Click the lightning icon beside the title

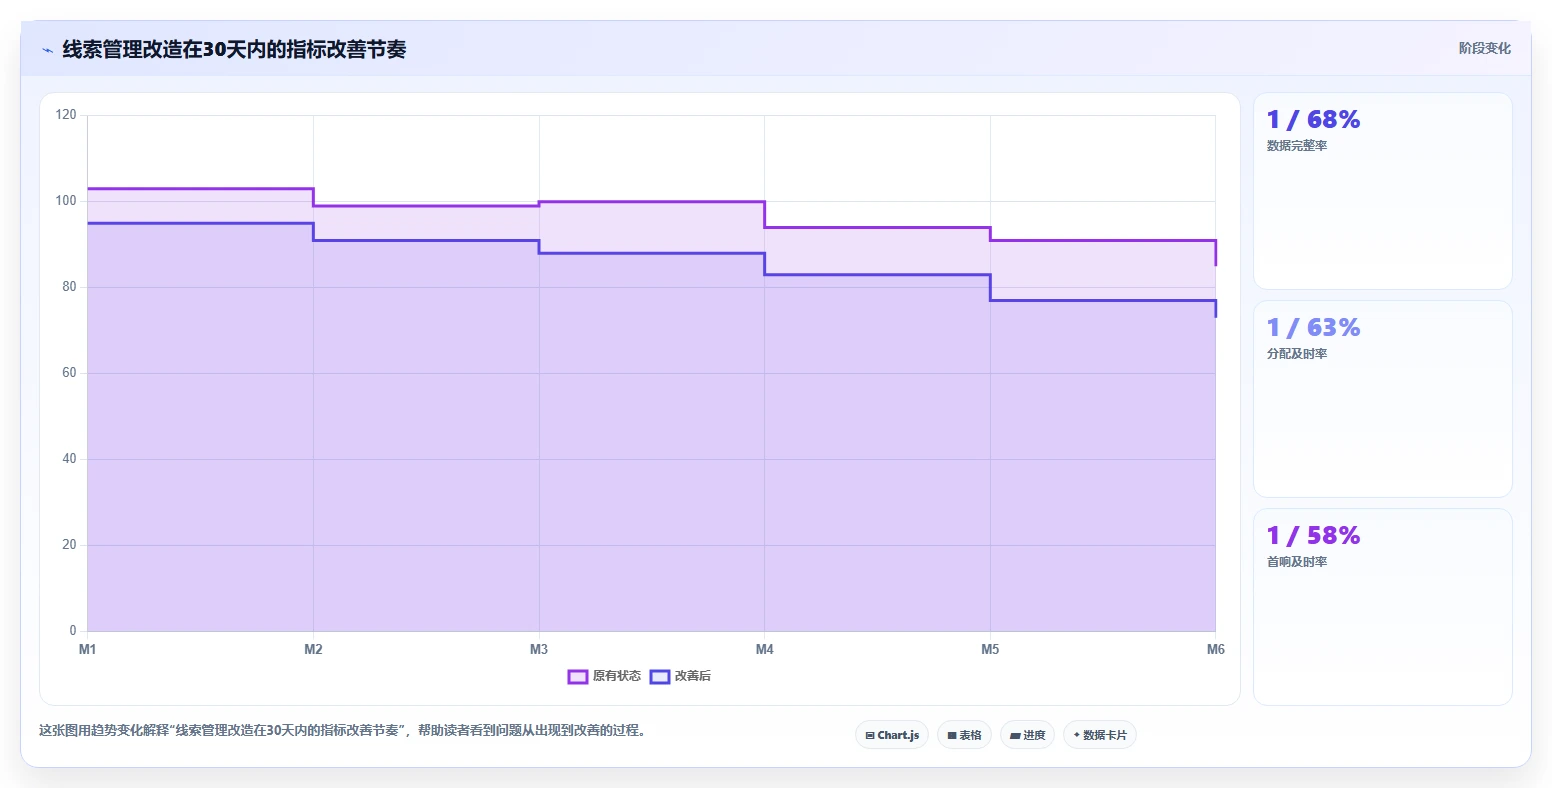[x=47, y=50]
